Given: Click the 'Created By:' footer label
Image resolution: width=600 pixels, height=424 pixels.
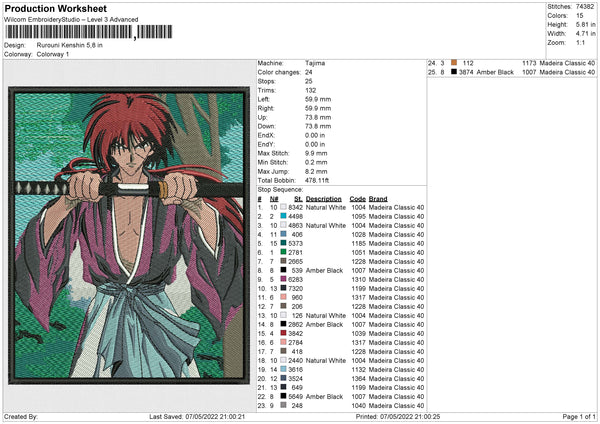Looking at the screenshot, I should coord(21,416).
